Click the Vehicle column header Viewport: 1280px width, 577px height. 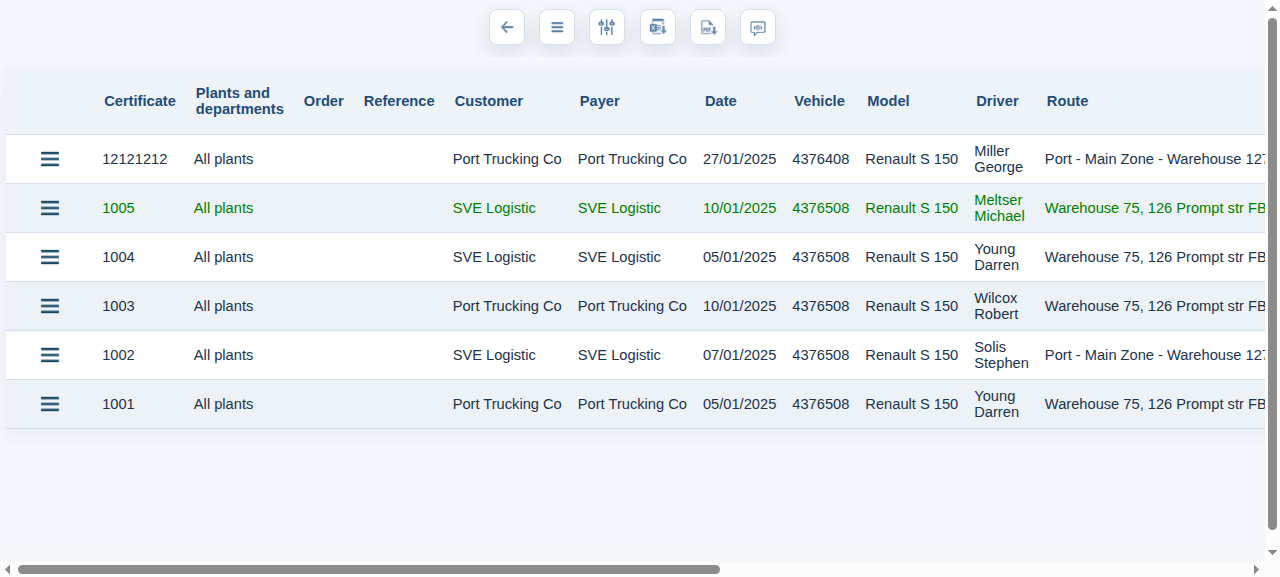[820, 101]
